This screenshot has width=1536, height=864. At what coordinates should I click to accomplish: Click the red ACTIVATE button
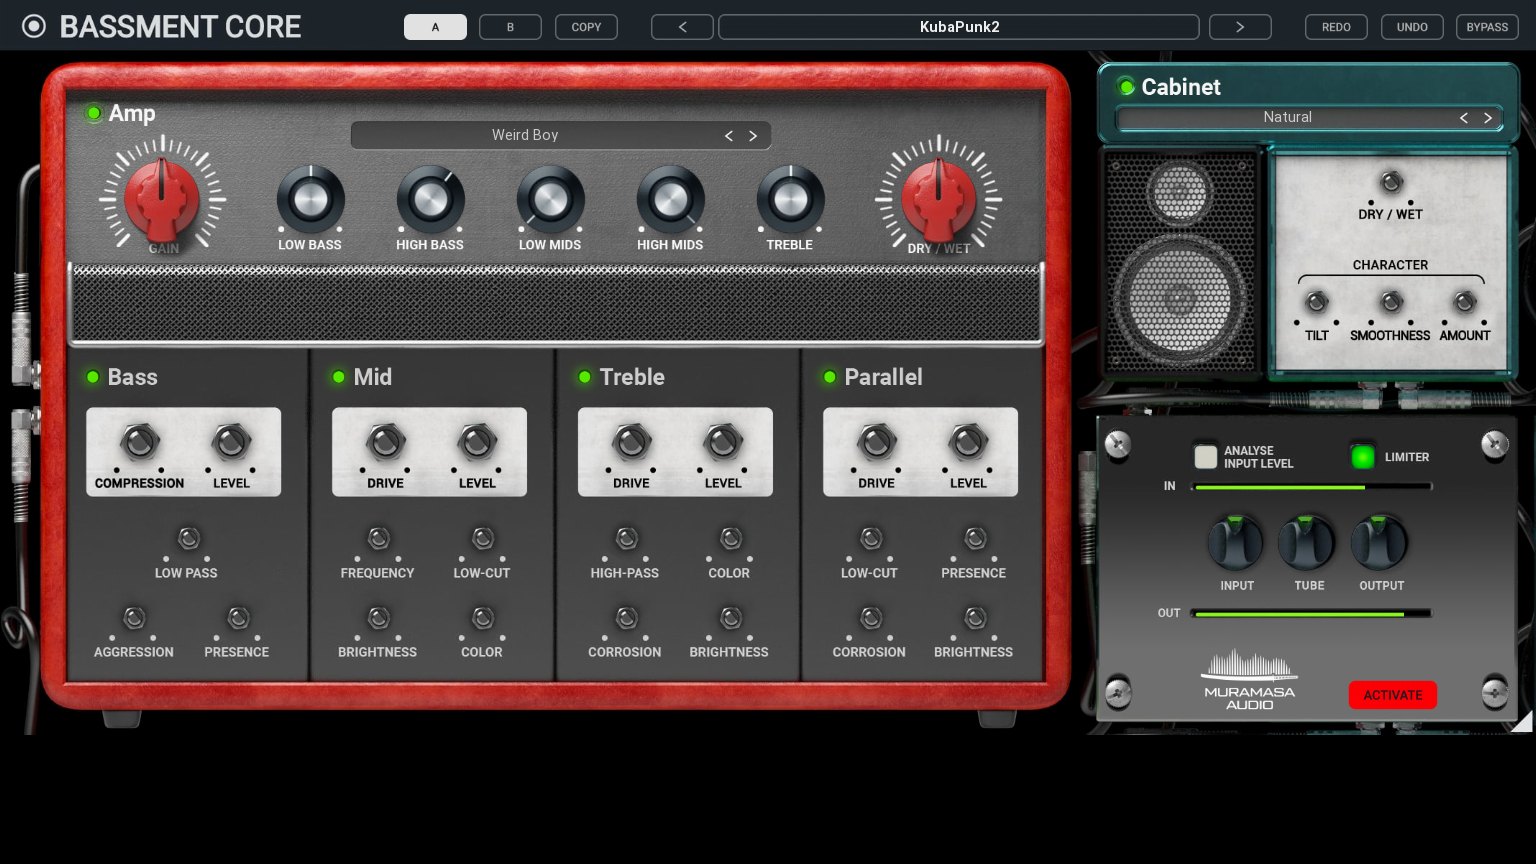1392,695
